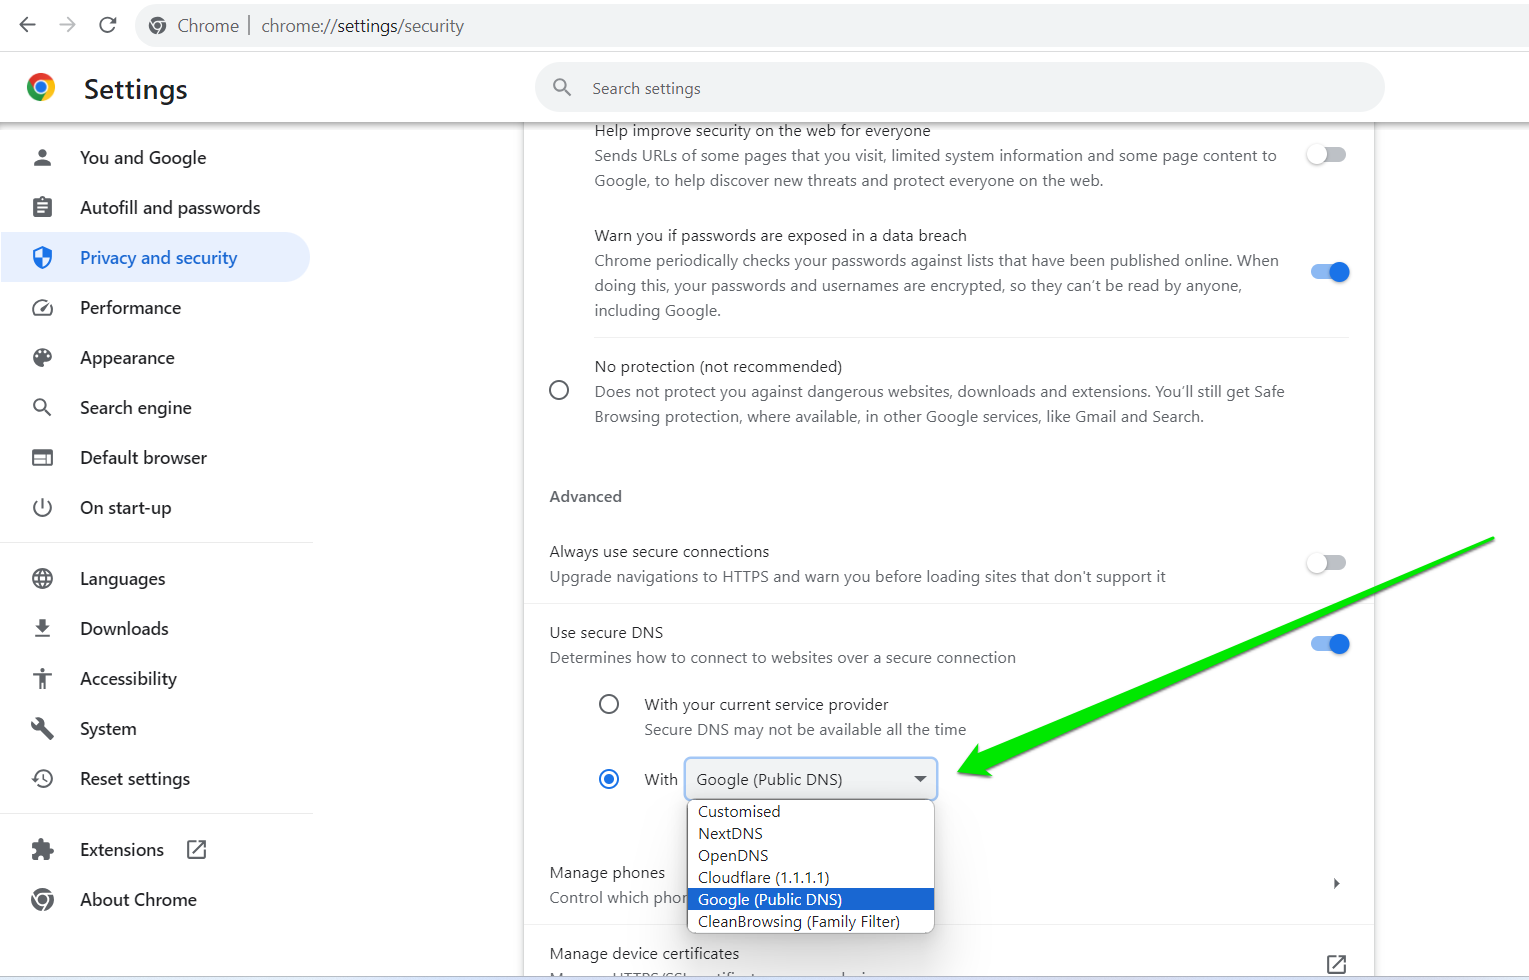Click the Chrome logo beside Settings title
The height and width of the screenshot is (980, 1529).
pyautogui.click(x=41, y=88)
